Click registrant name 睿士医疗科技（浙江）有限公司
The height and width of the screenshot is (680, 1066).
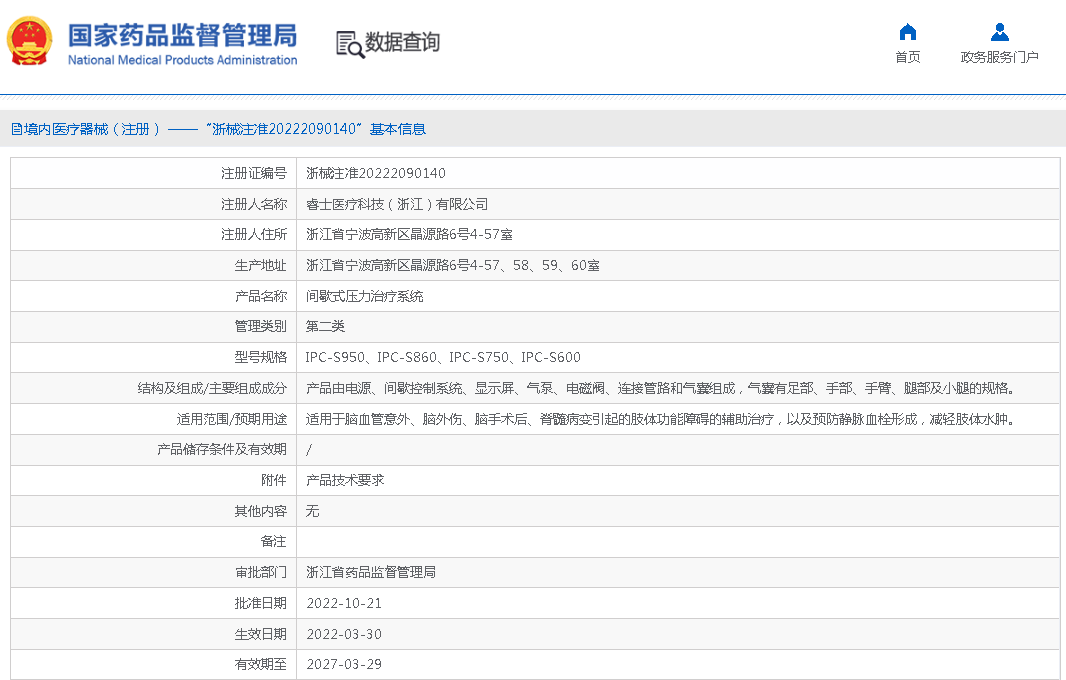[397, 204]
